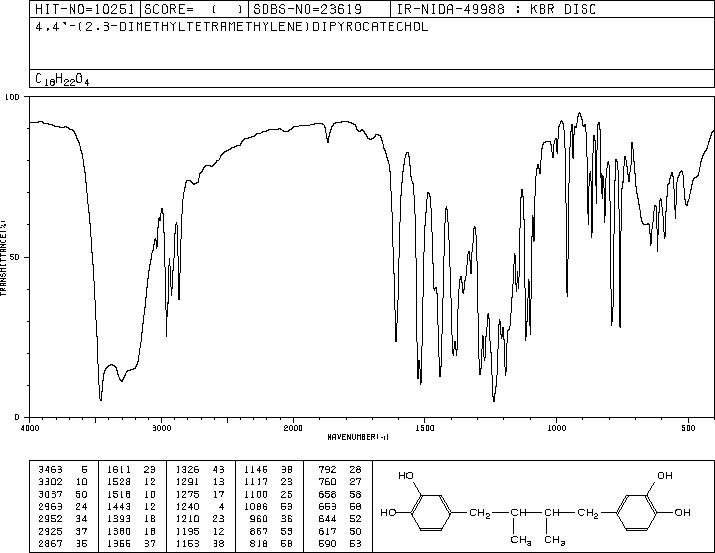Click transmittance value 43 beside 1326
Image resolution: width=715 pixels, height=553 pixels.
[x=219, y=470]
